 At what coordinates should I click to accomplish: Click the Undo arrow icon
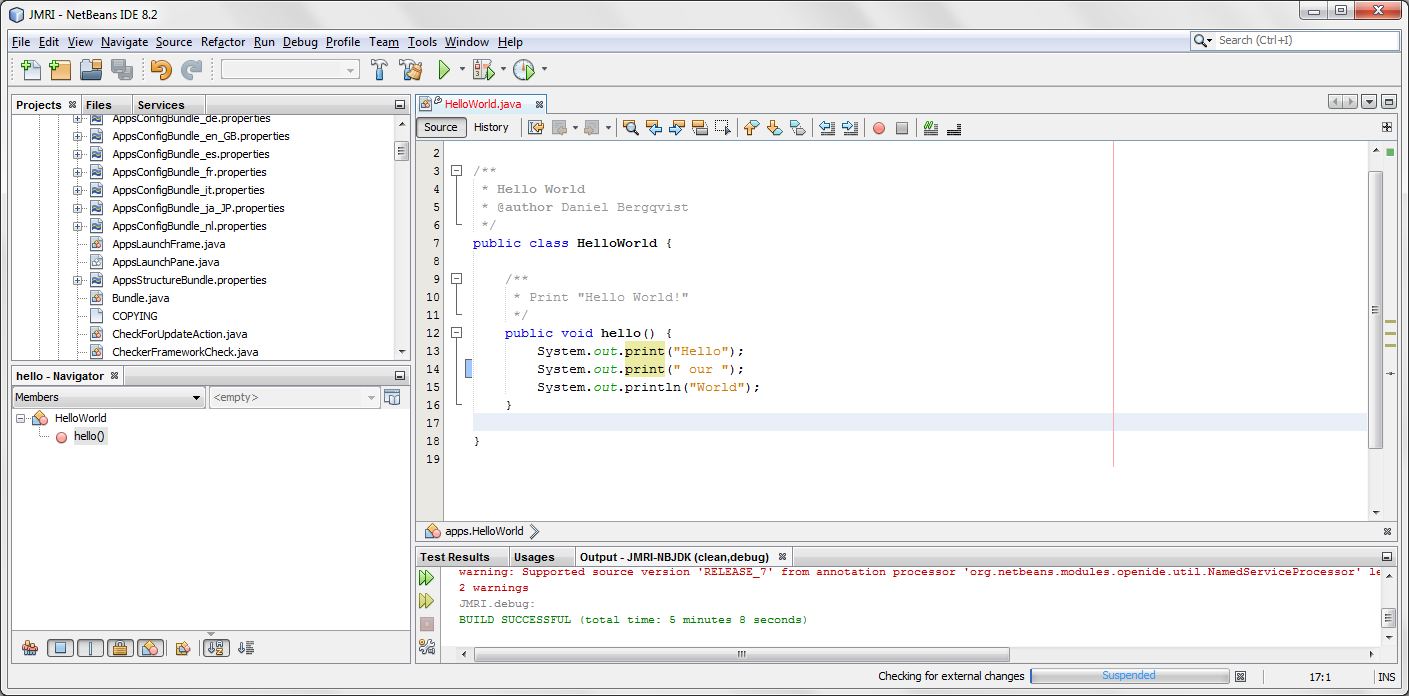tap(161, 70)
